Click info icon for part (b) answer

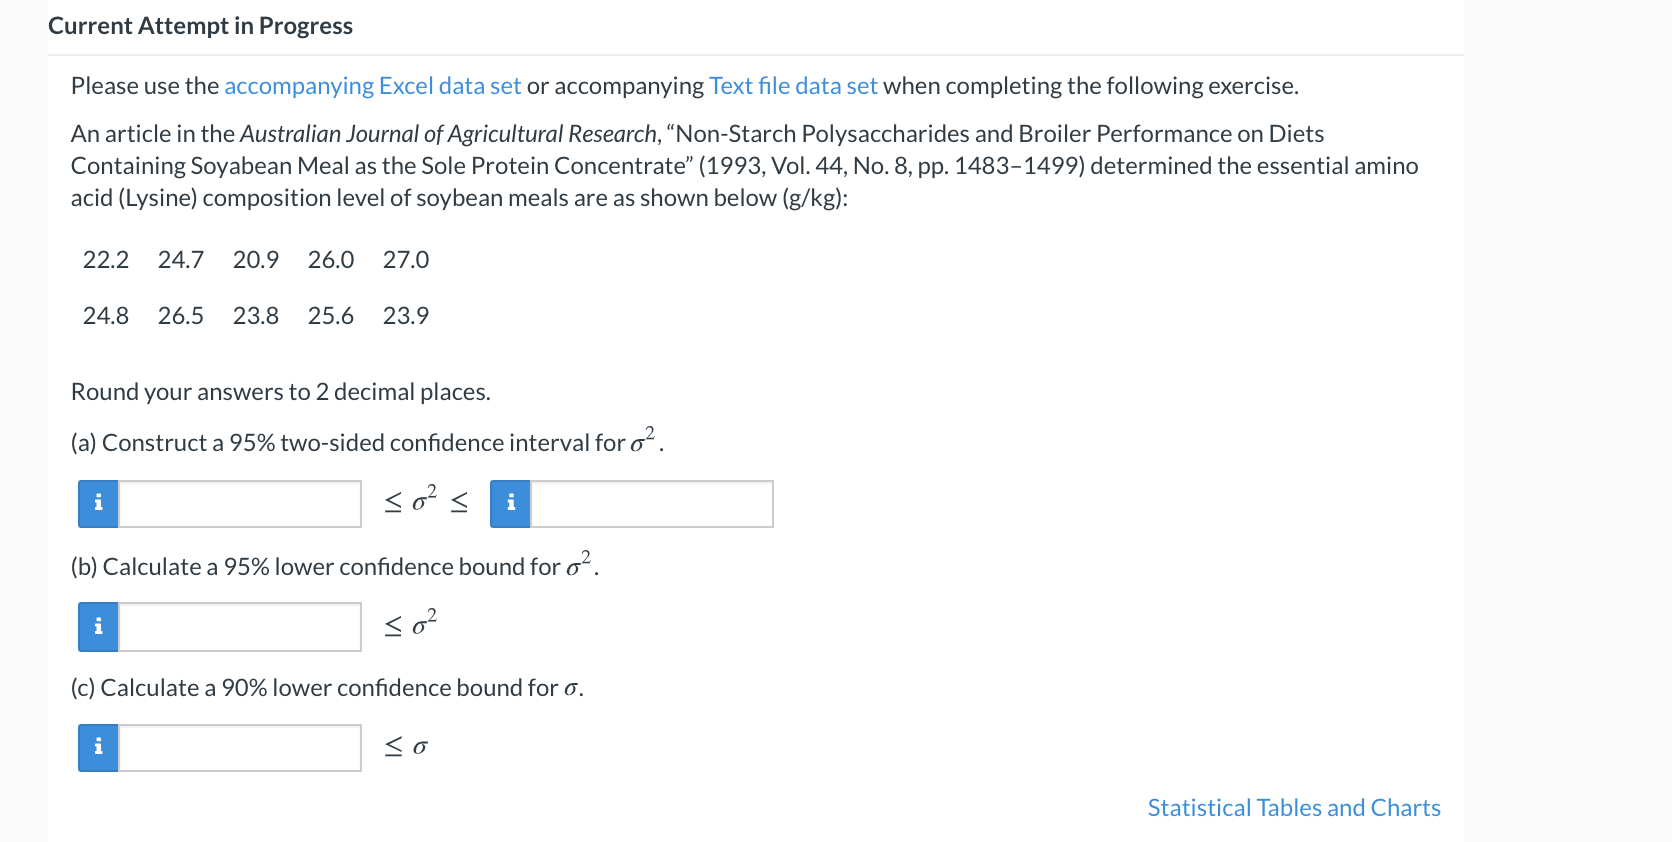pyautogui.click(x=98, y=627)
